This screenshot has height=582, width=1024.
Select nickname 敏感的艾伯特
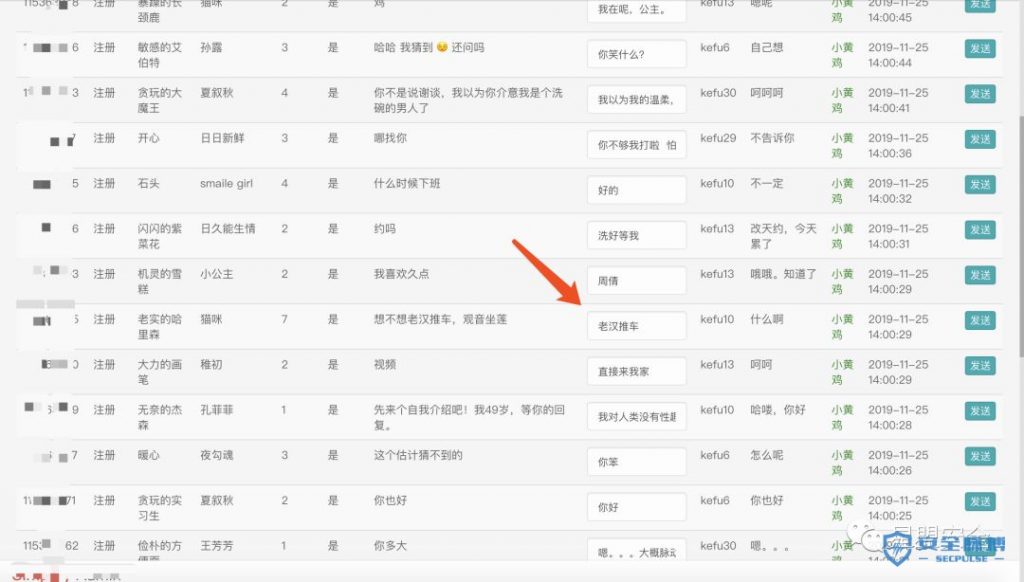pyautogui.click(x=159, y=55)
